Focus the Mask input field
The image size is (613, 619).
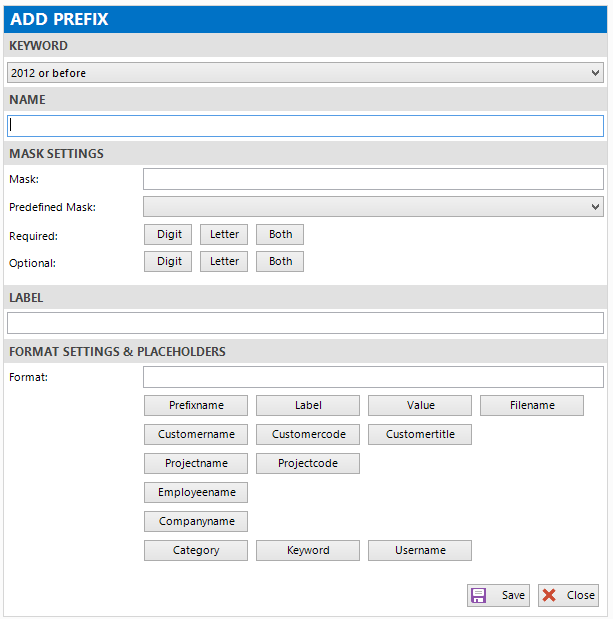(x=373, y=179)
